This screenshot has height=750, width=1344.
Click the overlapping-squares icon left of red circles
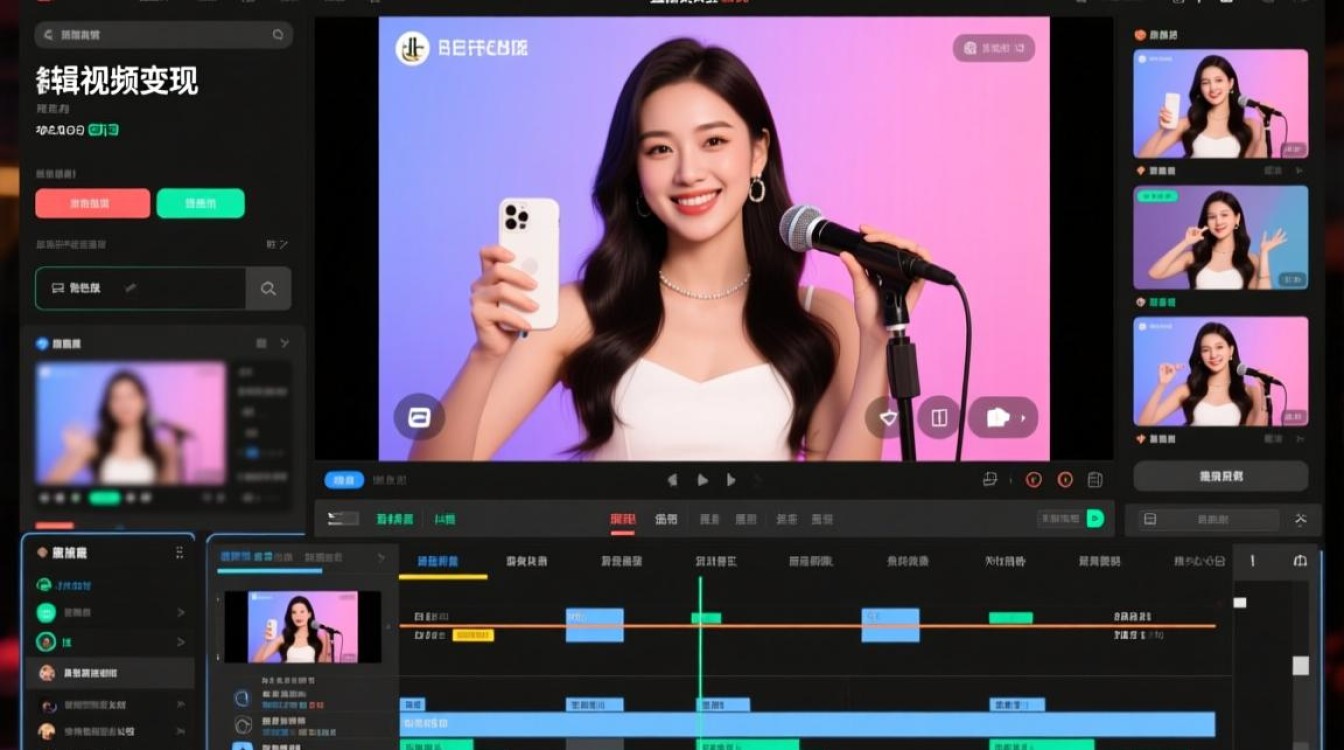990,479
